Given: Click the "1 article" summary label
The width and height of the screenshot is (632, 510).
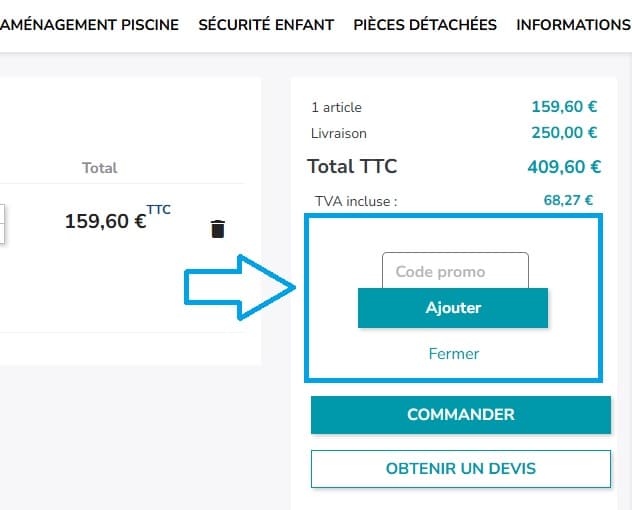Looking at the screenshot, I should pos(337,107).
